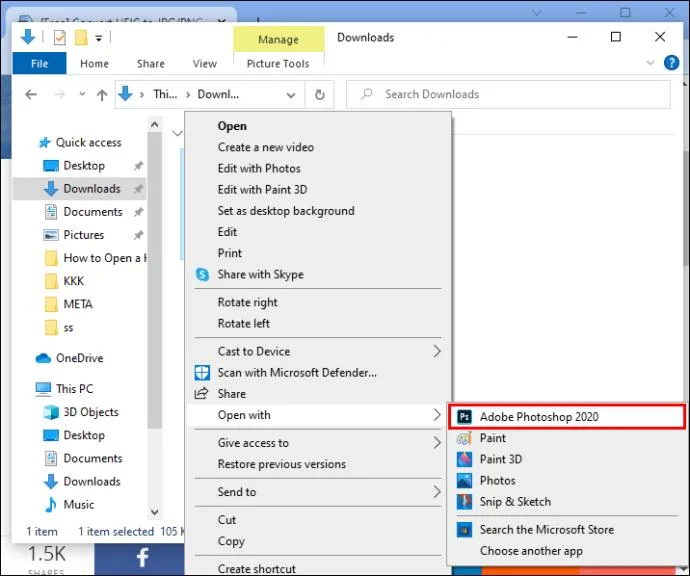
Task: Click the New folder quick access icon
Action: 81,37
